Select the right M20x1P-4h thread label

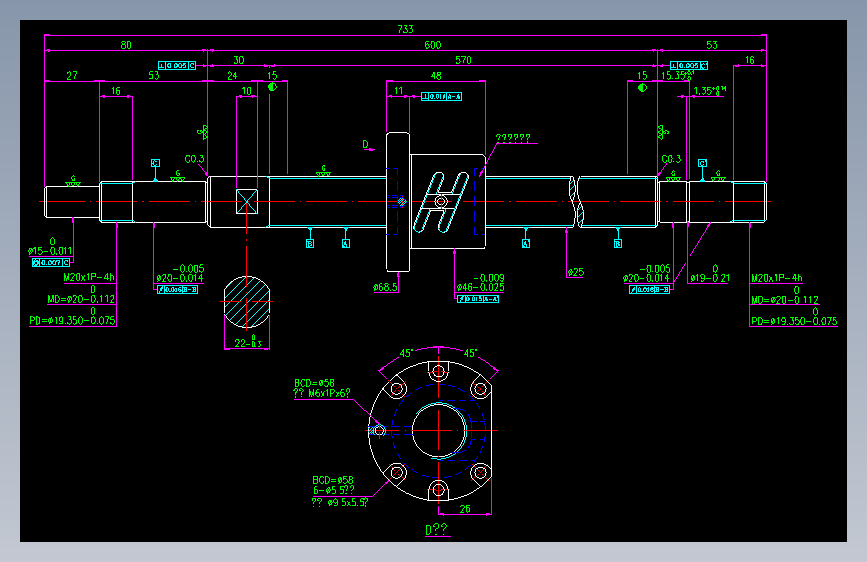[x=776, y=278]
